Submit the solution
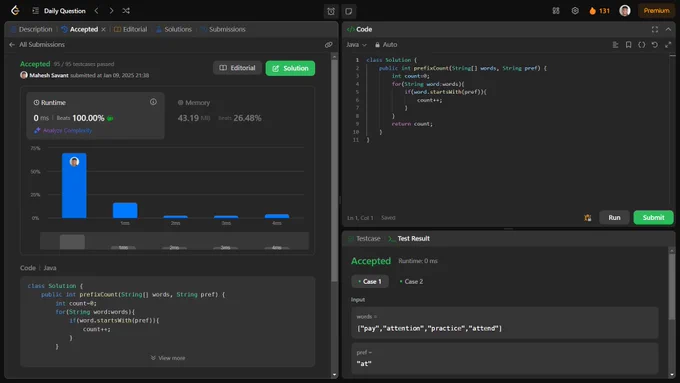This screenshot has height=383, width=680. 653,218
